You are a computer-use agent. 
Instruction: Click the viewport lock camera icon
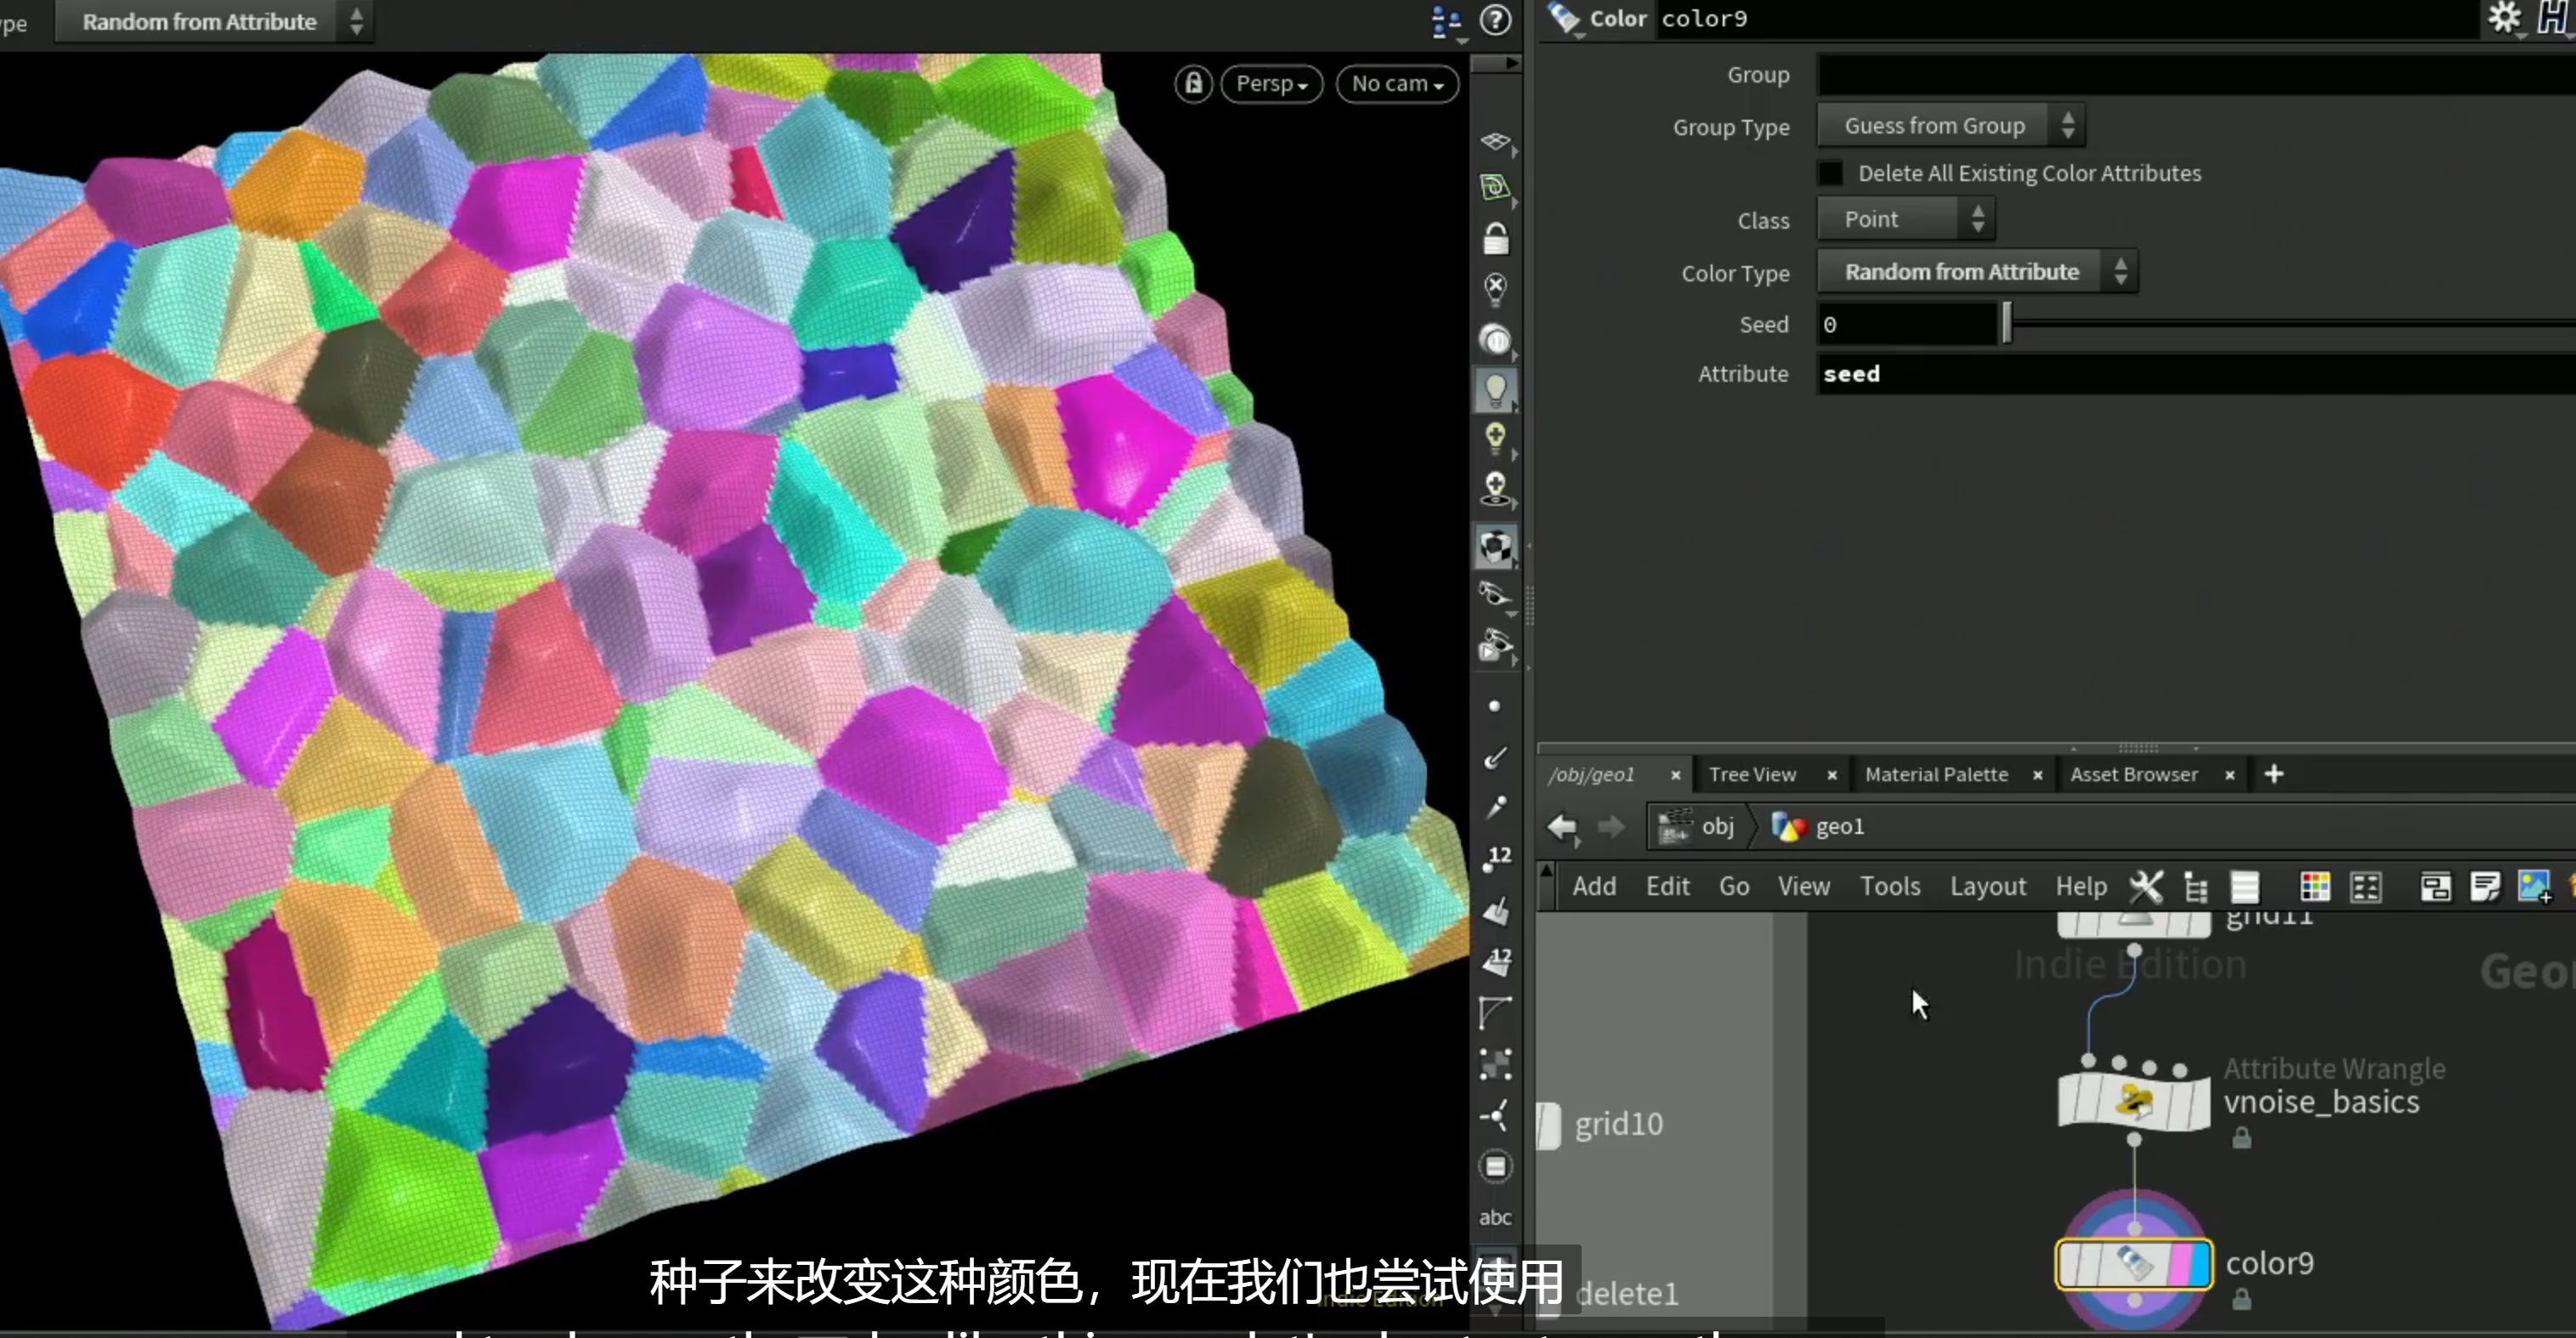point(1193,84)
